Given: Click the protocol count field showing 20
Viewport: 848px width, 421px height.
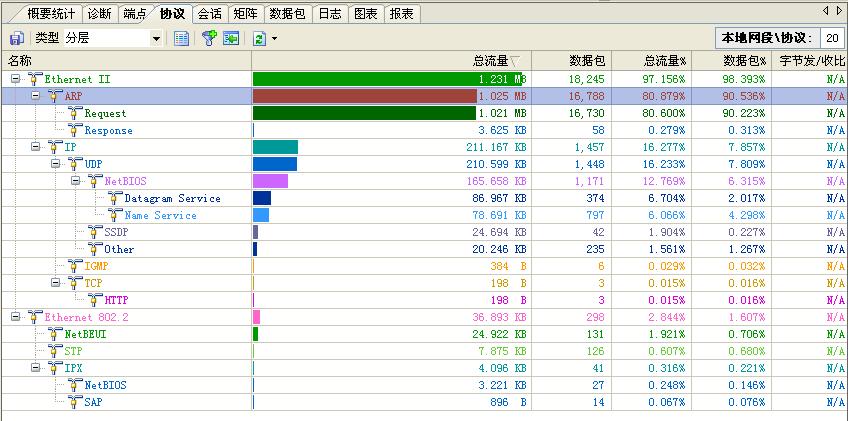Looking at the screenshot, I should (832, 38).
